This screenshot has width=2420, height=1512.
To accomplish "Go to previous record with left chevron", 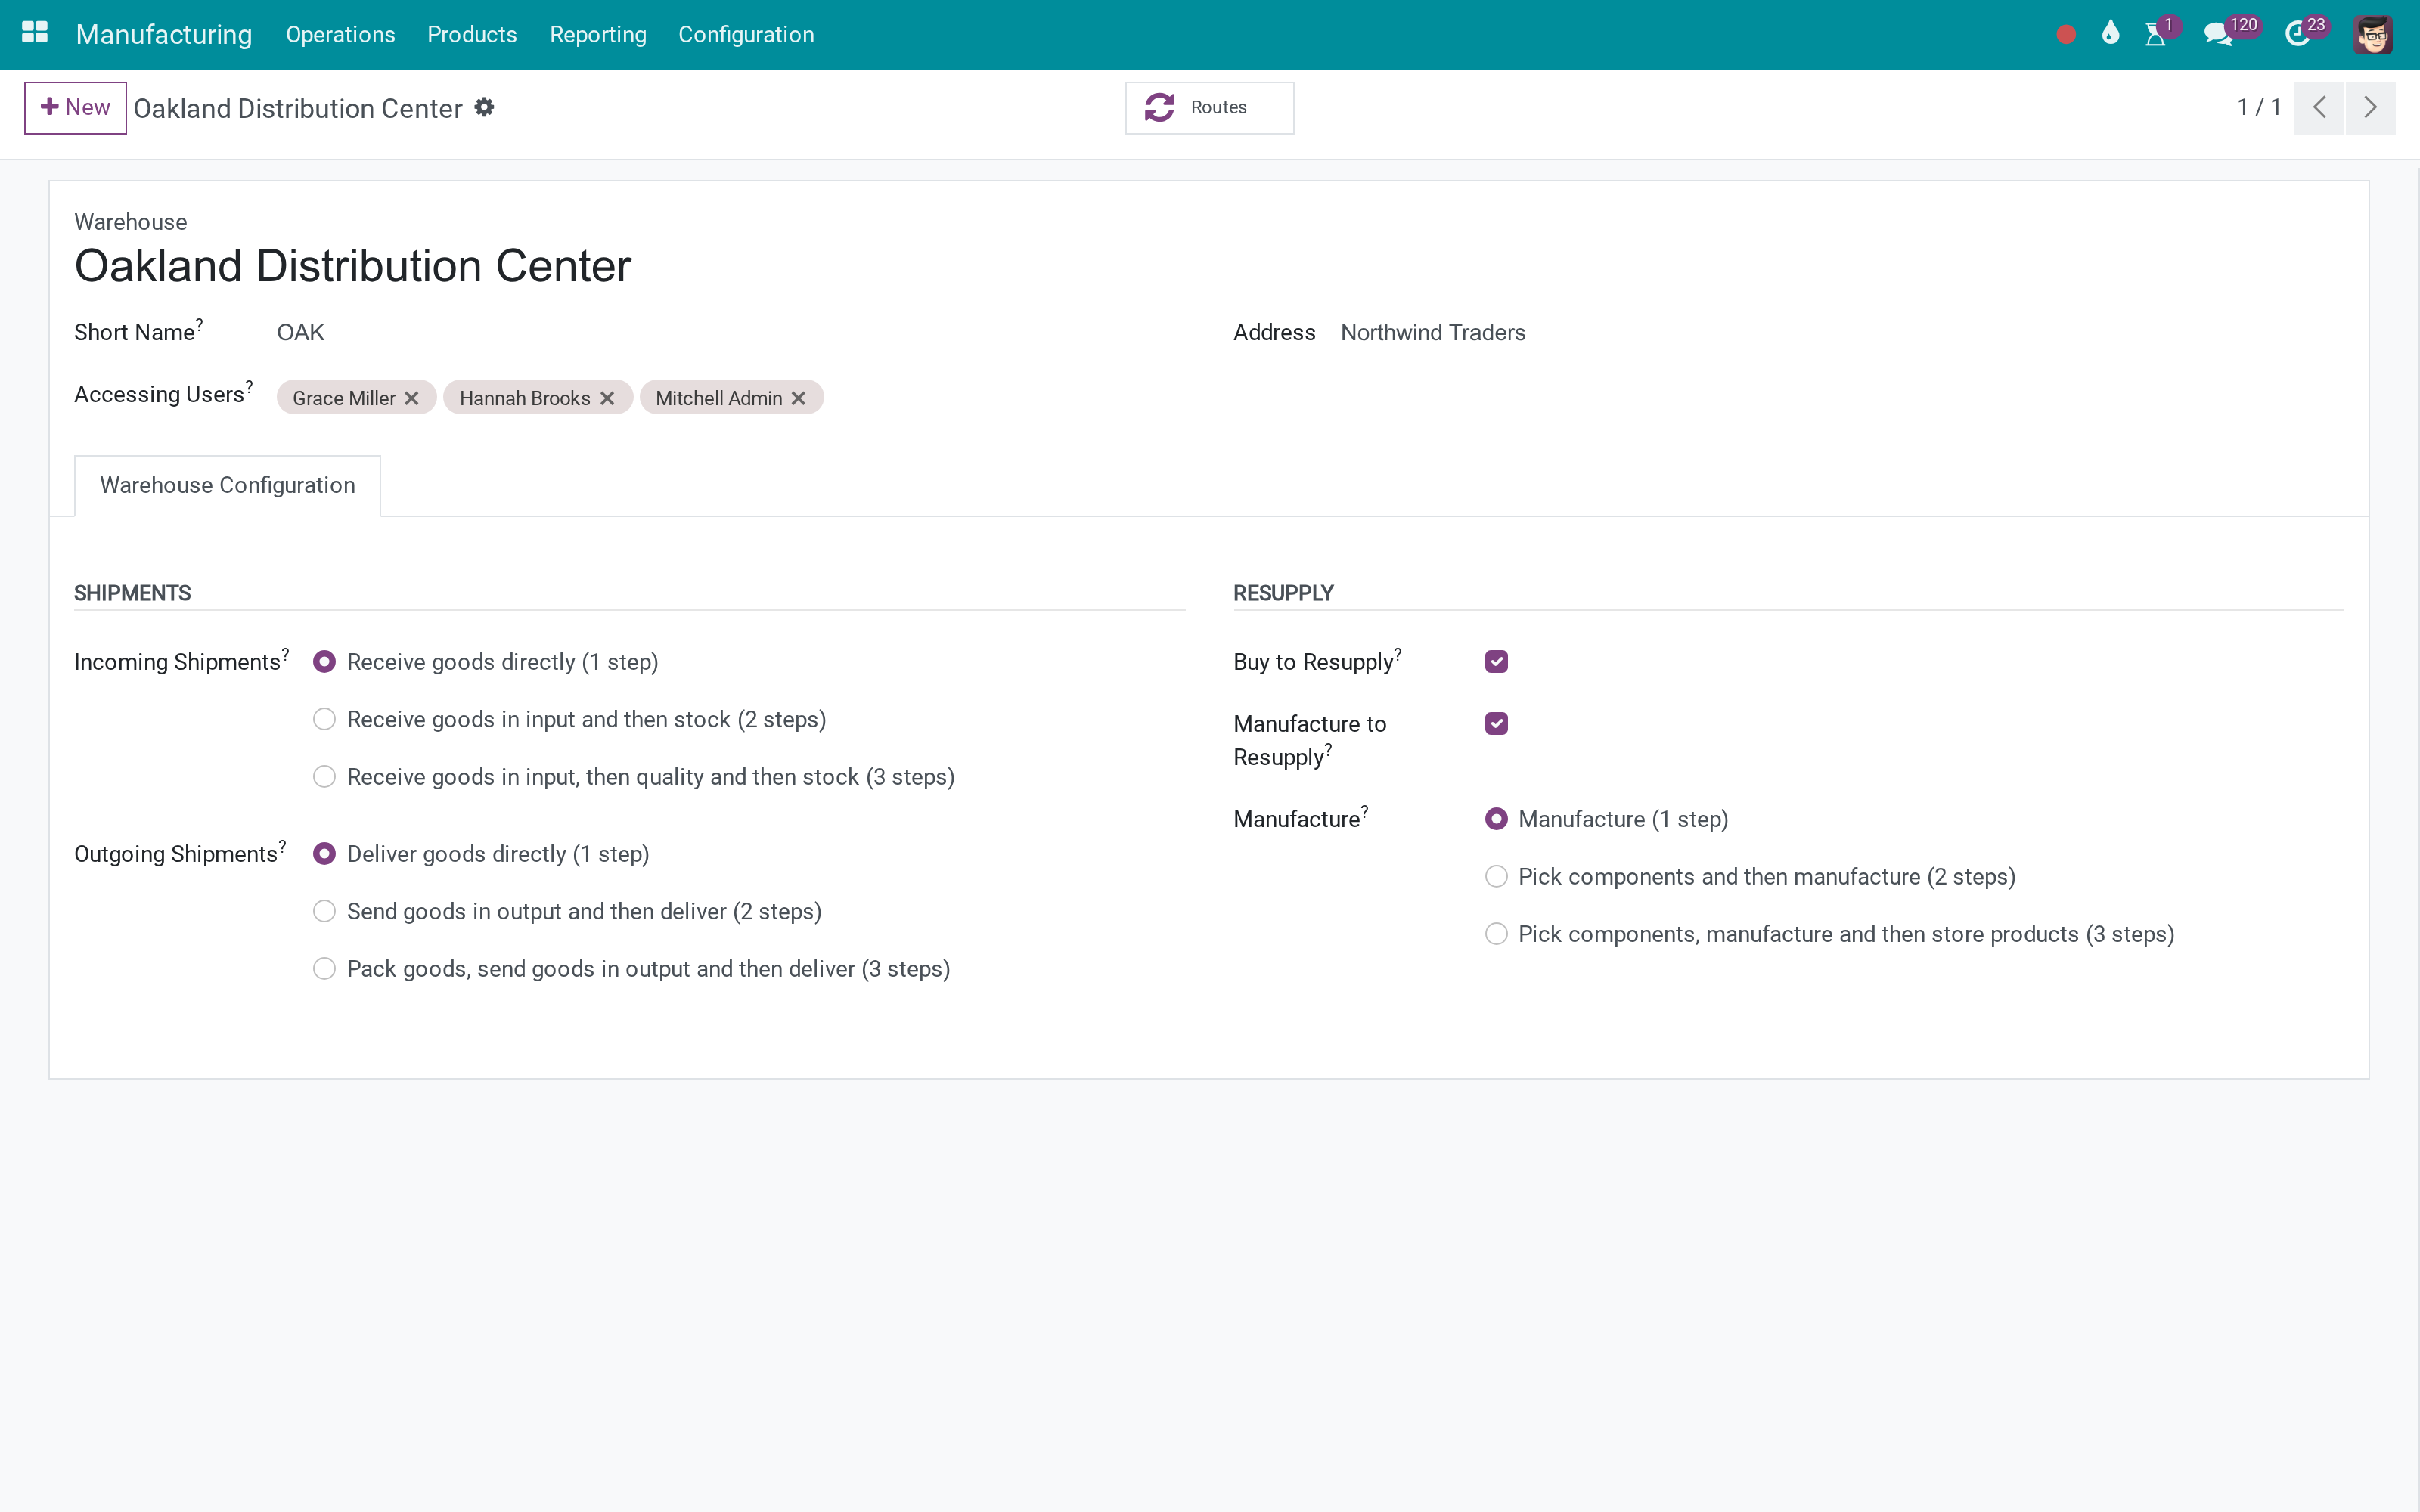I will pyautogui.click(x=2319, y=107).
